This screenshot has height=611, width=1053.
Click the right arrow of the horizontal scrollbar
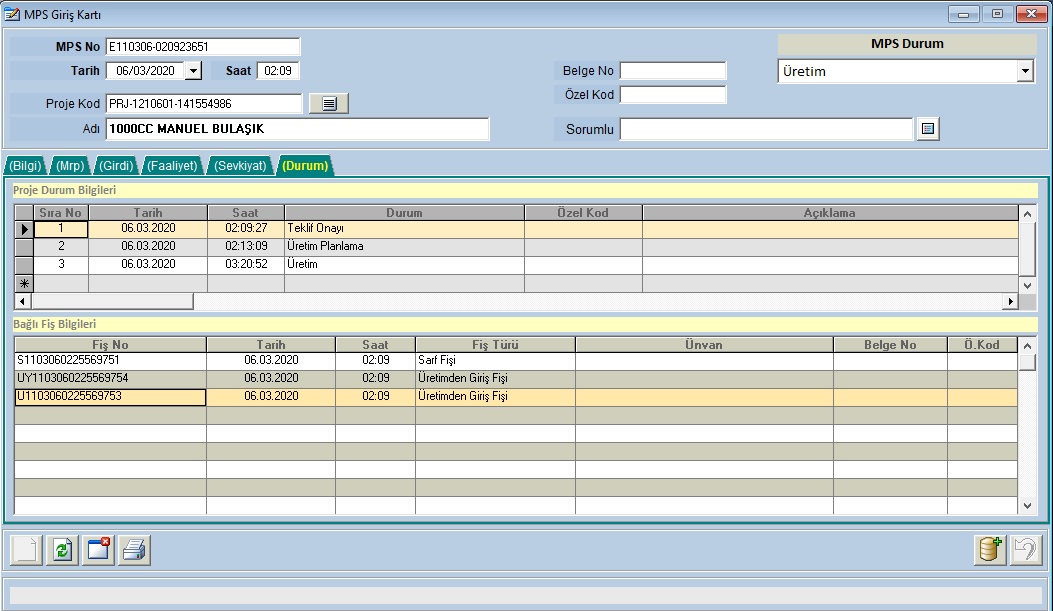pos(1009,301)
